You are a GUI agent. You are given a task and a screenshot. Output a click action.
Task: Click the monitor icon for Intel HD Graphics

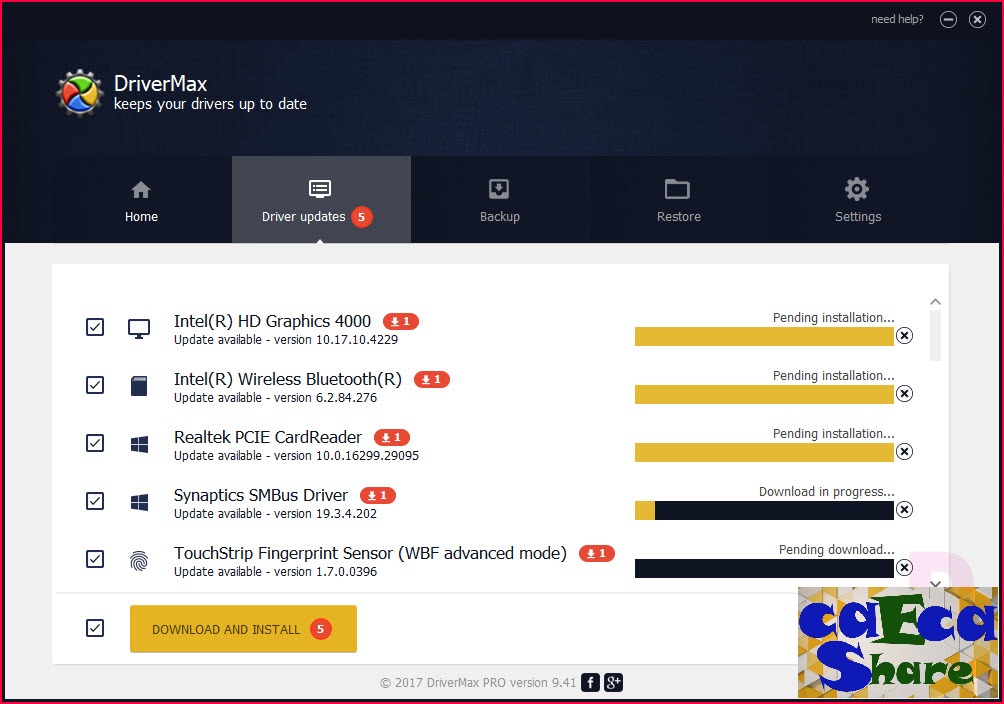(x=139, y=329)
